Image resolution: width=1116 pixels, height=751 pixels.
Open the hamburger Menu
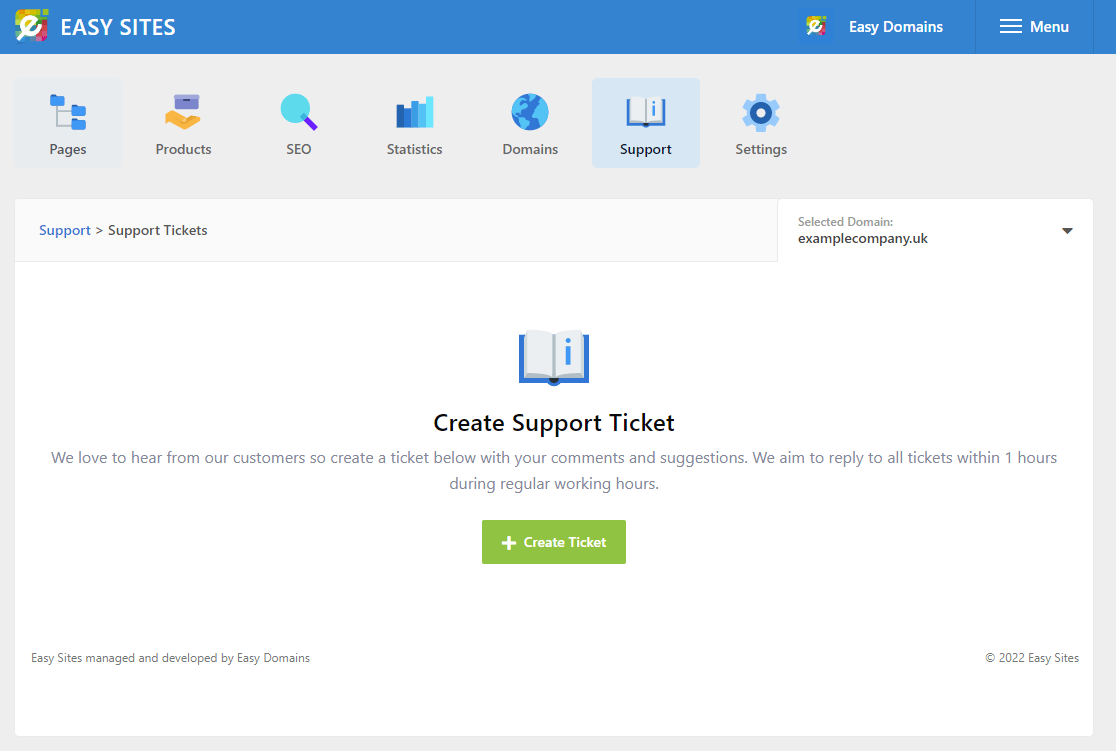pyautogui.click(x=1034, y=27)
